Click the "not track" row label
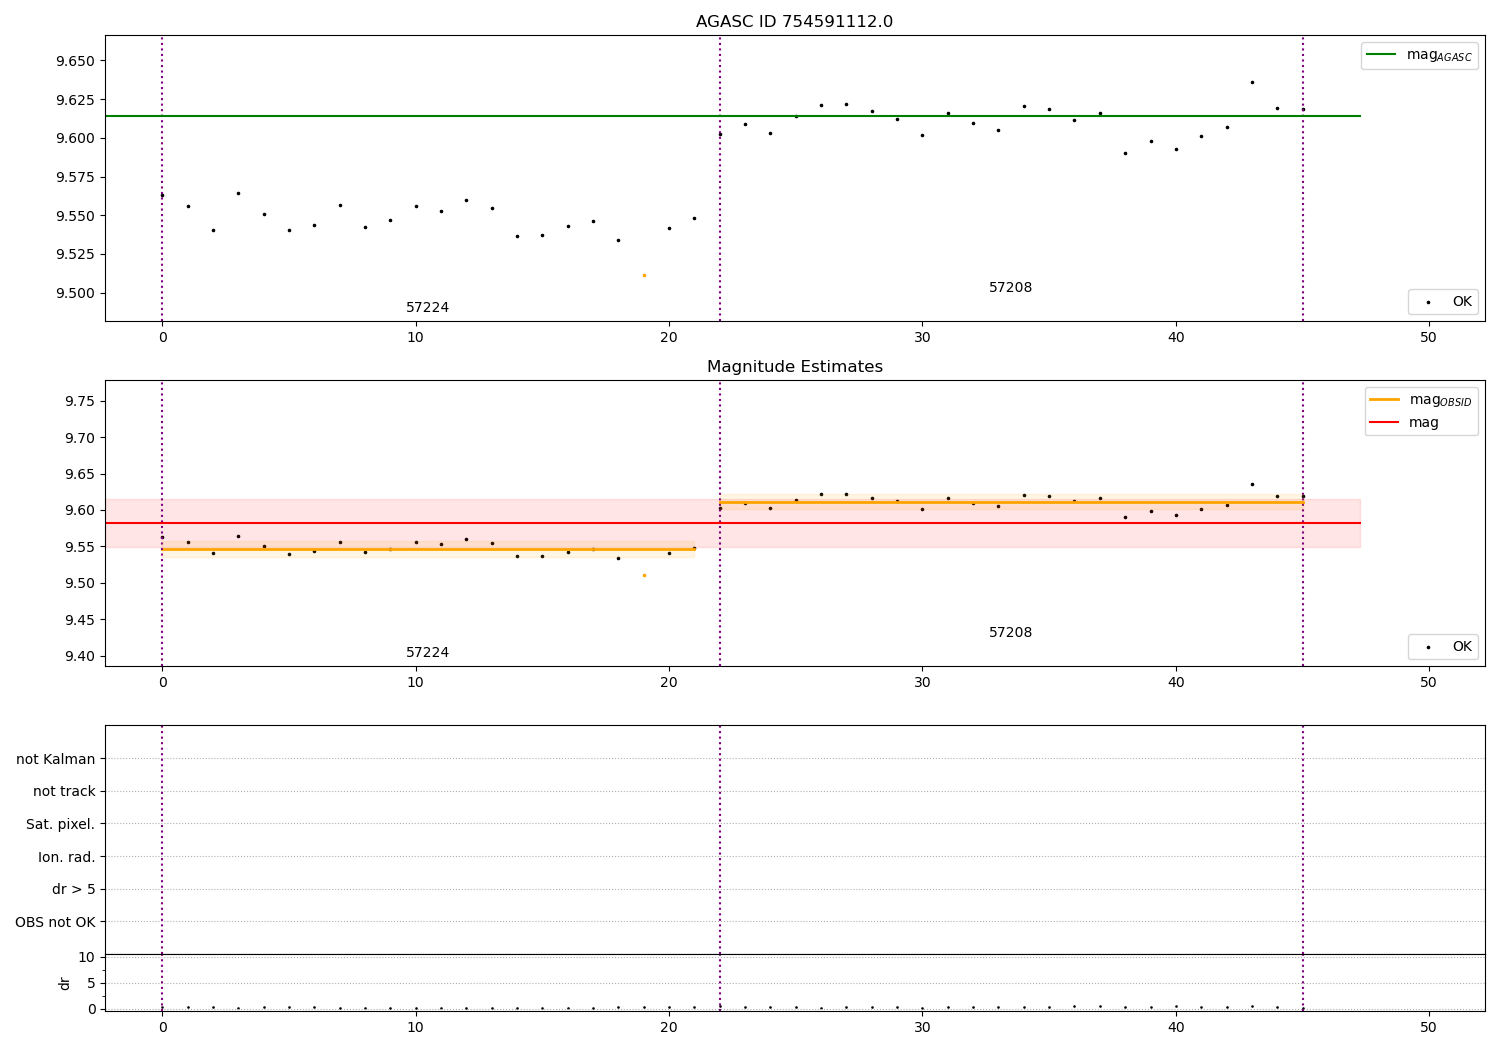Viewport: 1500px width, 1050px height. (64, 792)
